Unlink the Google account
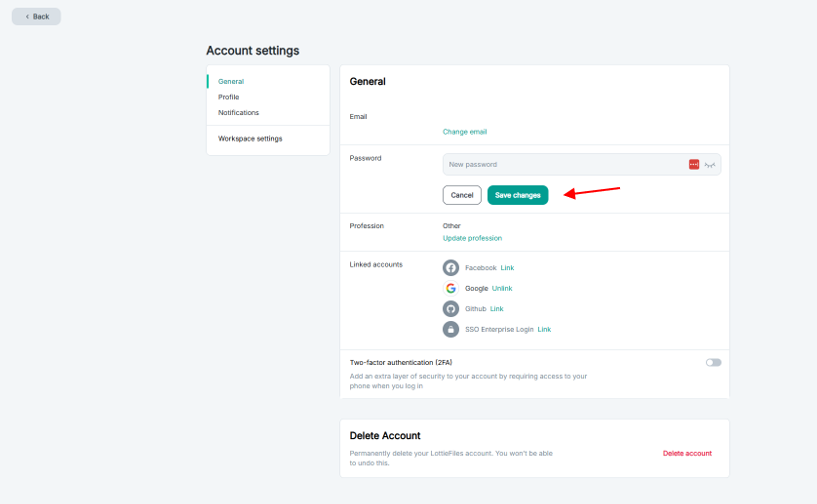The width and height of the screenshot is (817, 504). (502, 288)
